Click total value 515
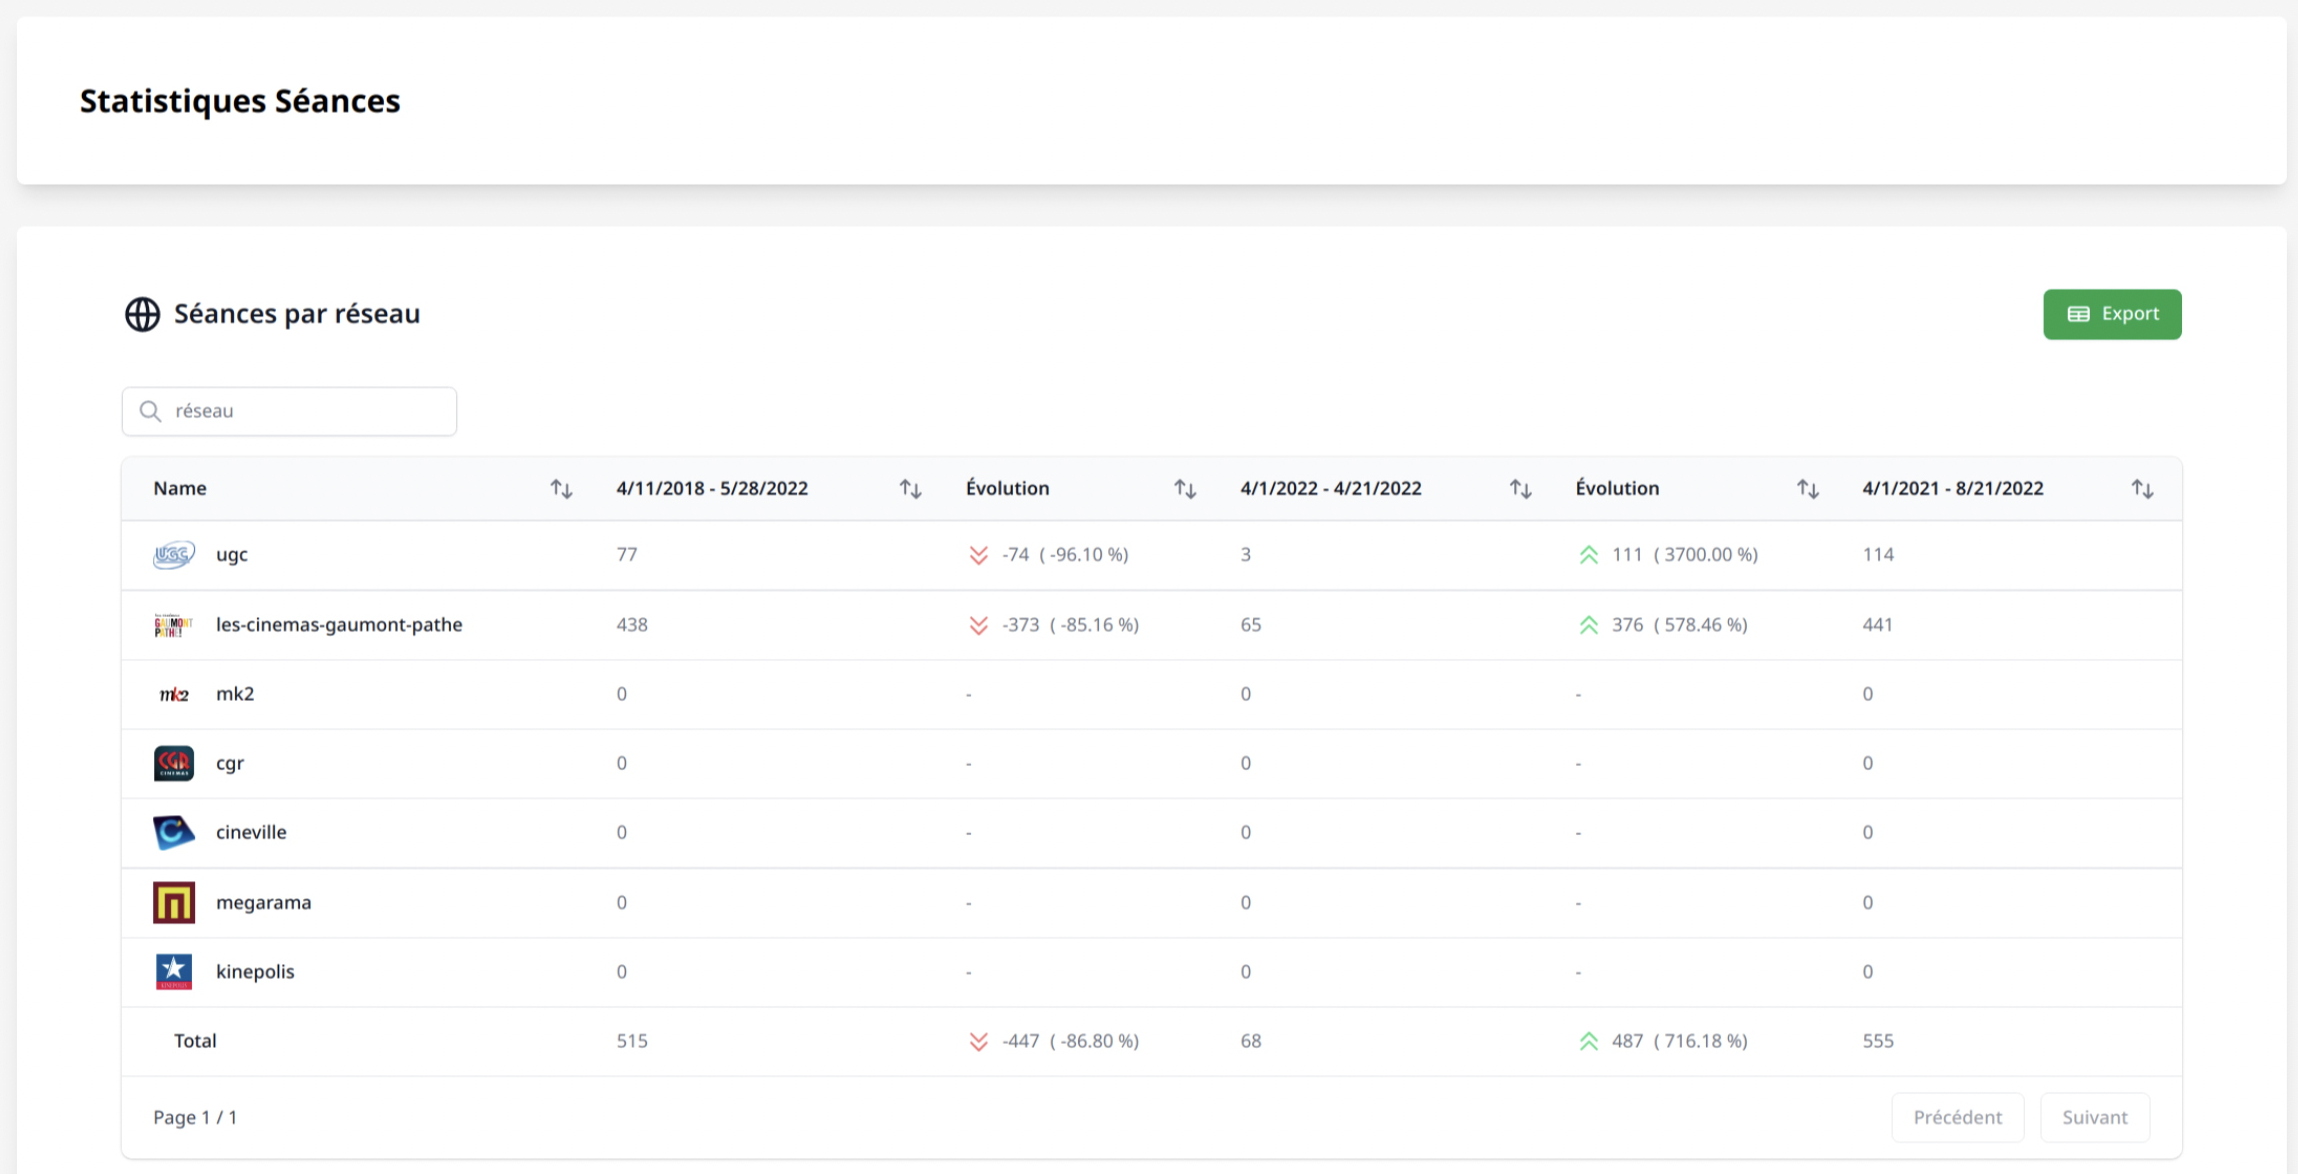 [x=632, y=1041]
